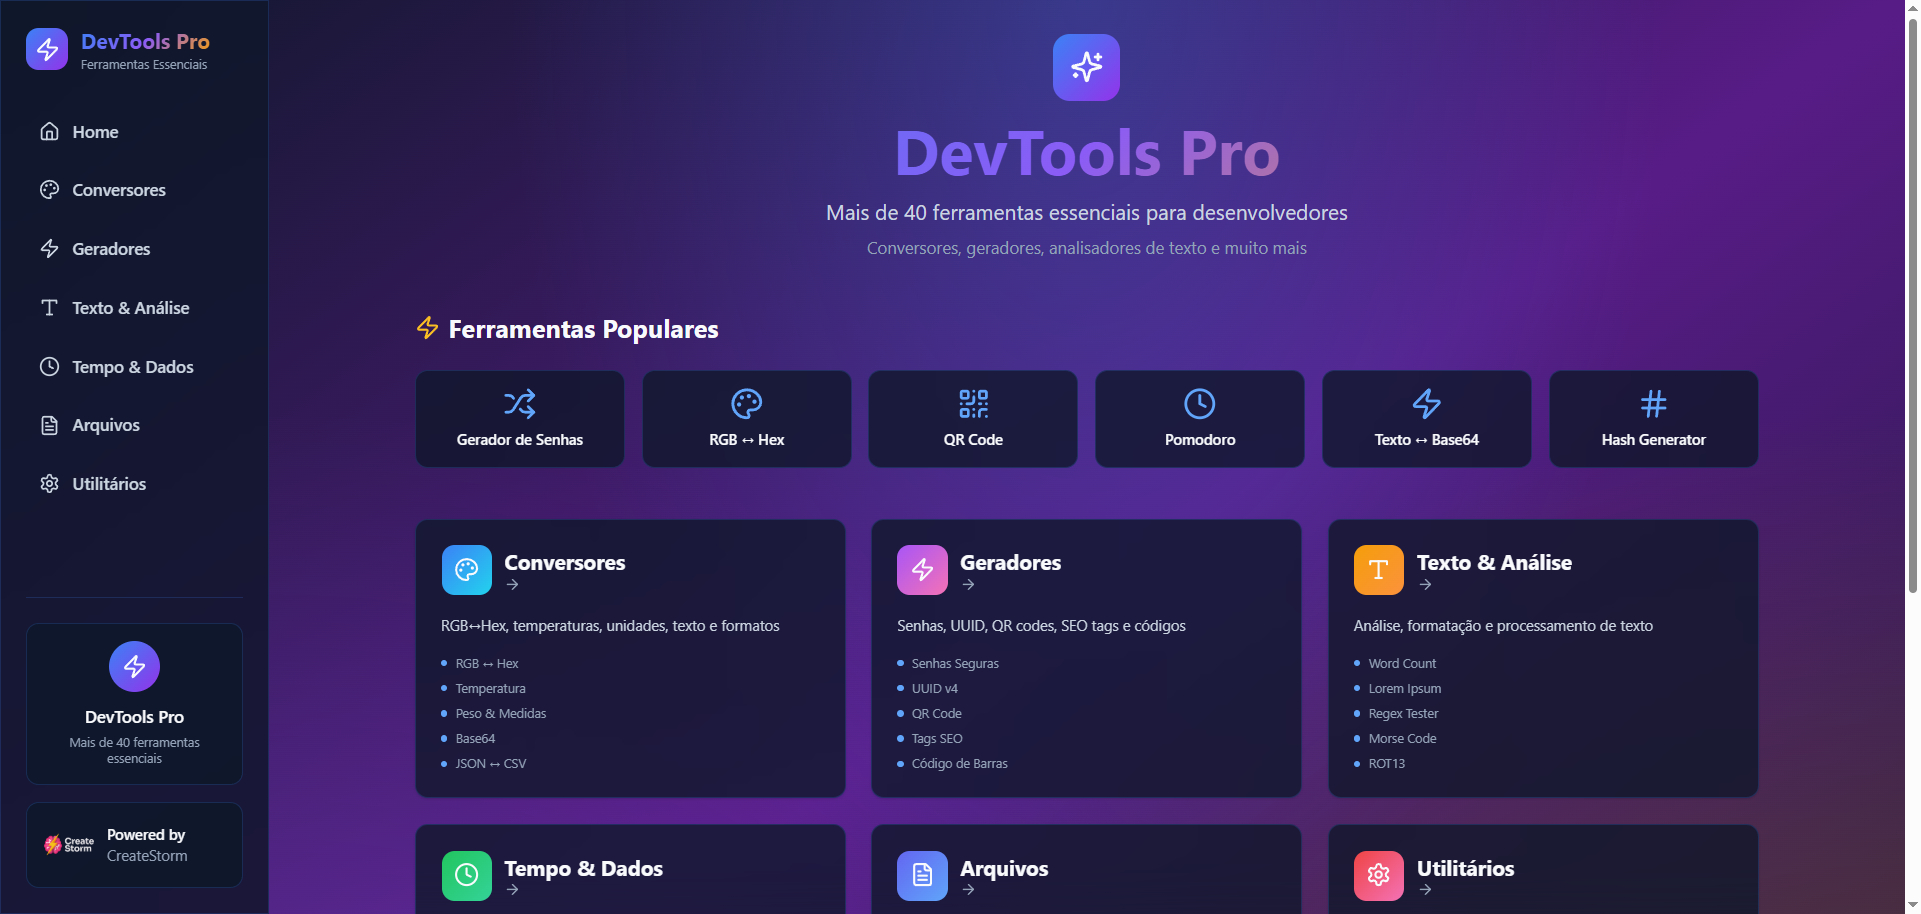Click the red gear icon of Utilitários card
Viewport: 1921px width, 914px height.
click(x=1379, y=876)
